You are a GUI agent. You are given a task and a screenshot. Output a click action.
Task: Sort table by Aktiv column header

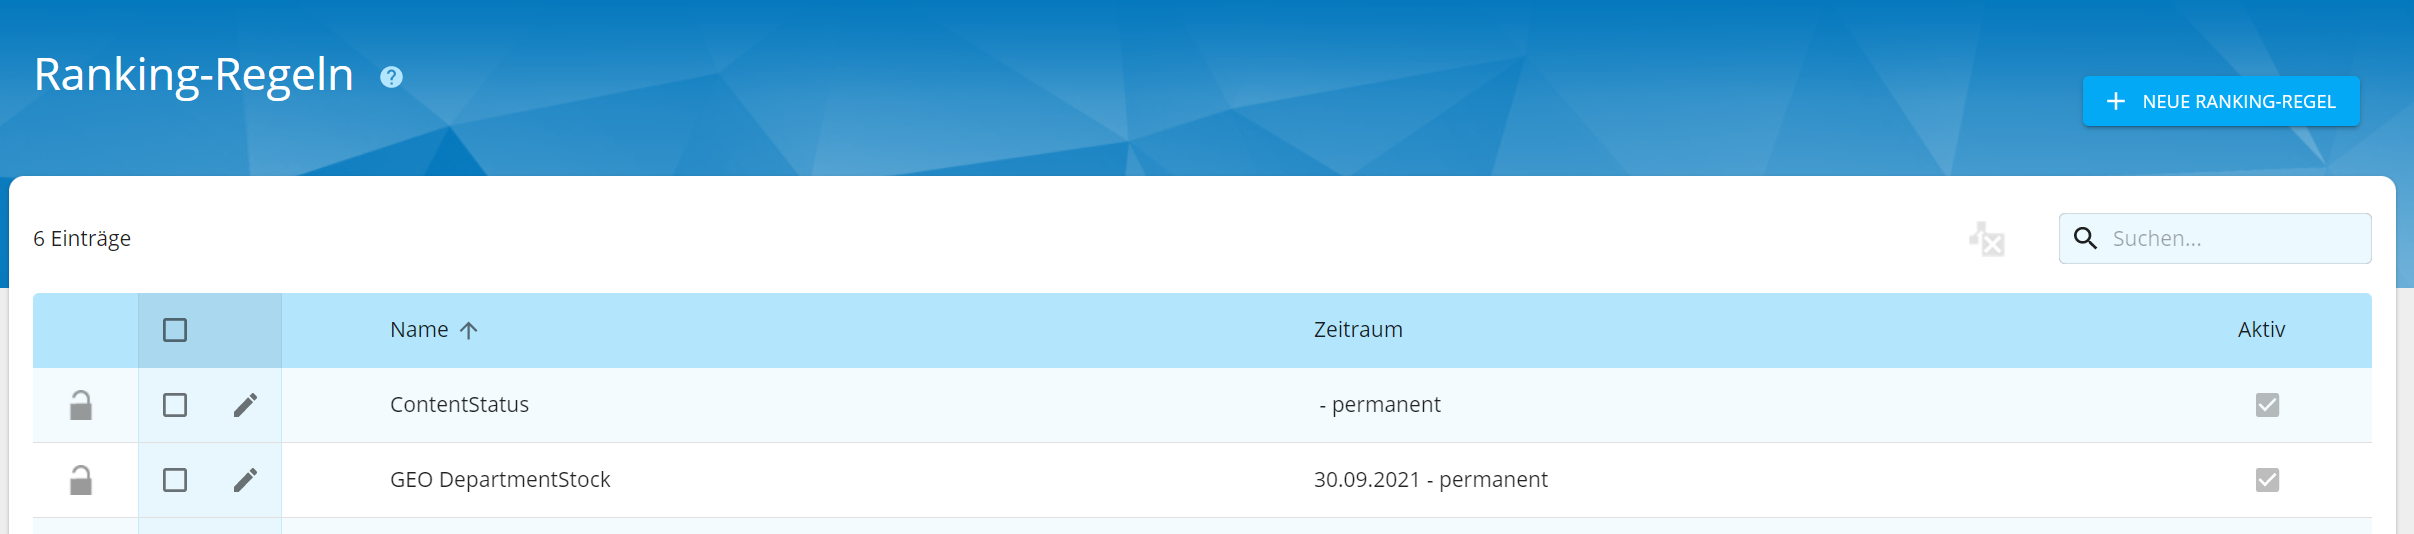point(2261,330)
